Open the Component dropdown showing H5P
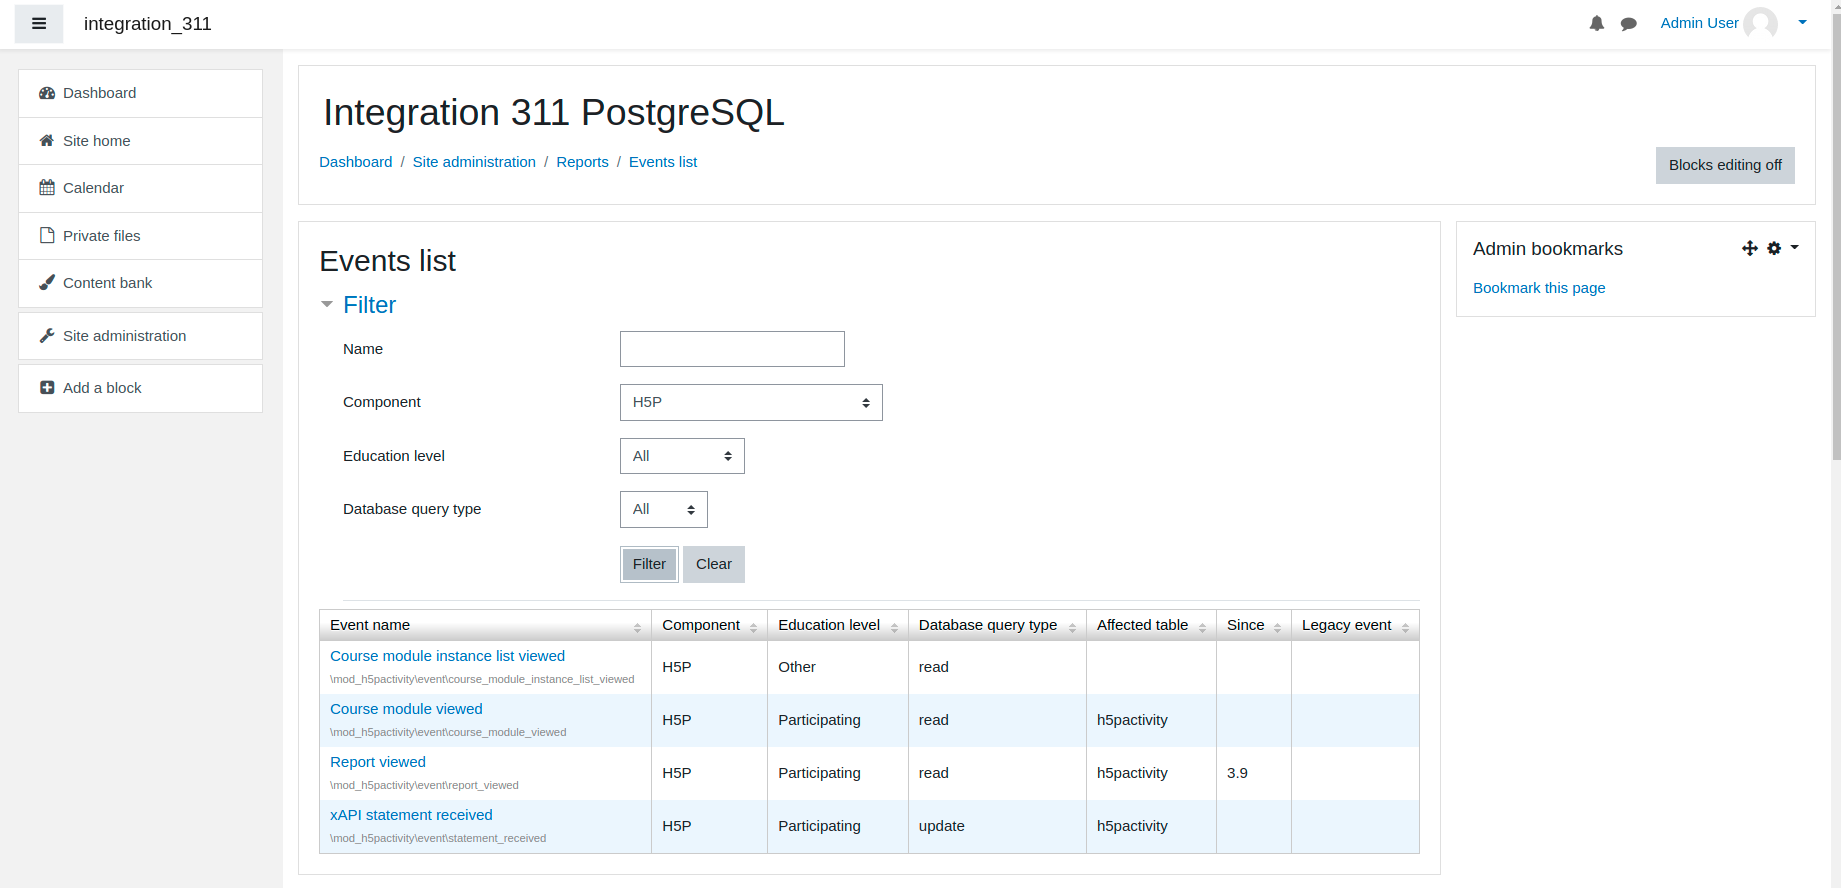This screenshot has width=1841, height=888. point(751,402)
